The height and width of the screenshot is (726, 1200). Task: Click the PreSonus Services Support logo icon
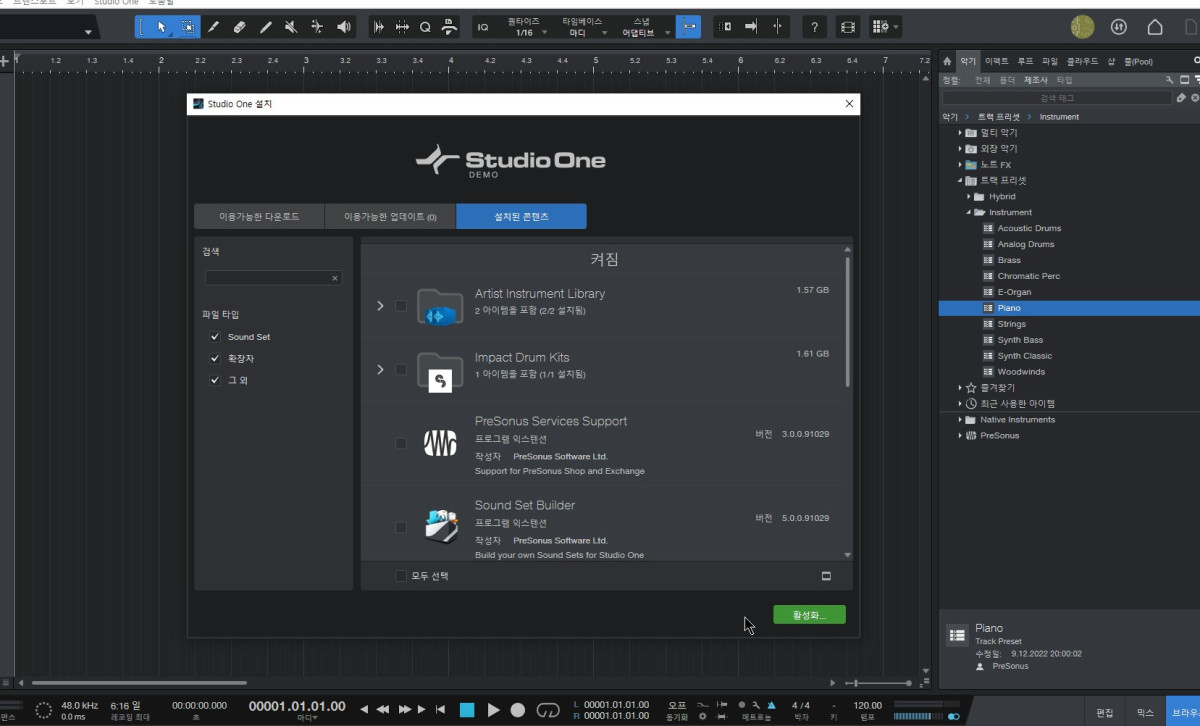[x=440, y=442]
